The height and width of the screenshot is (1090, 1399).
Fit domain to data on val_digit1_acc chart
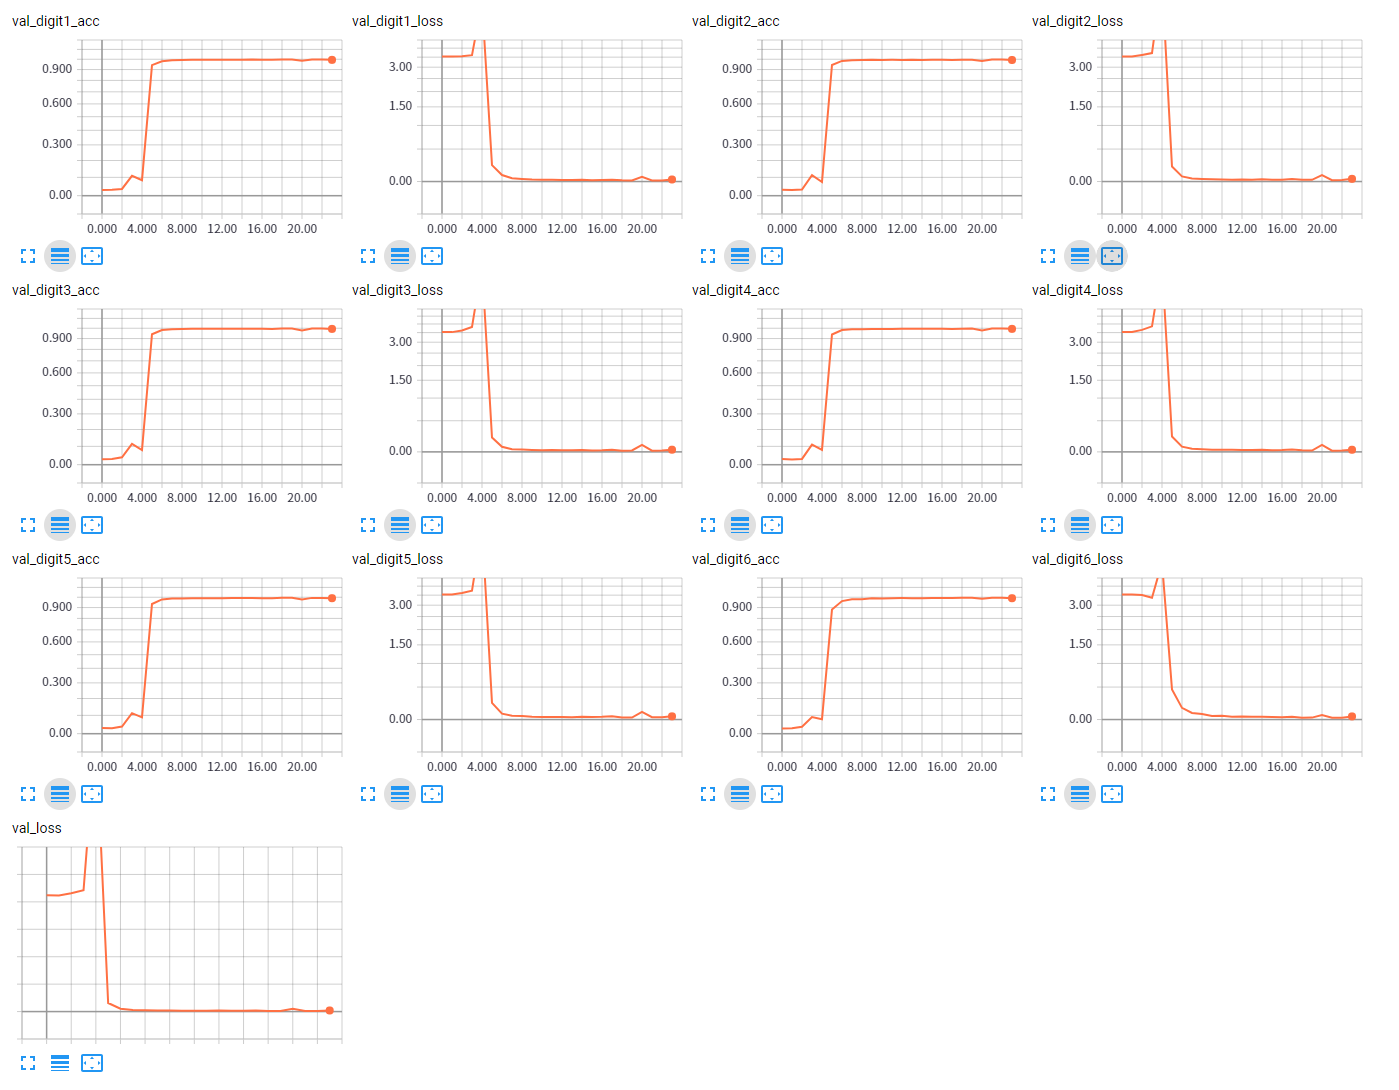coord(92,256)
